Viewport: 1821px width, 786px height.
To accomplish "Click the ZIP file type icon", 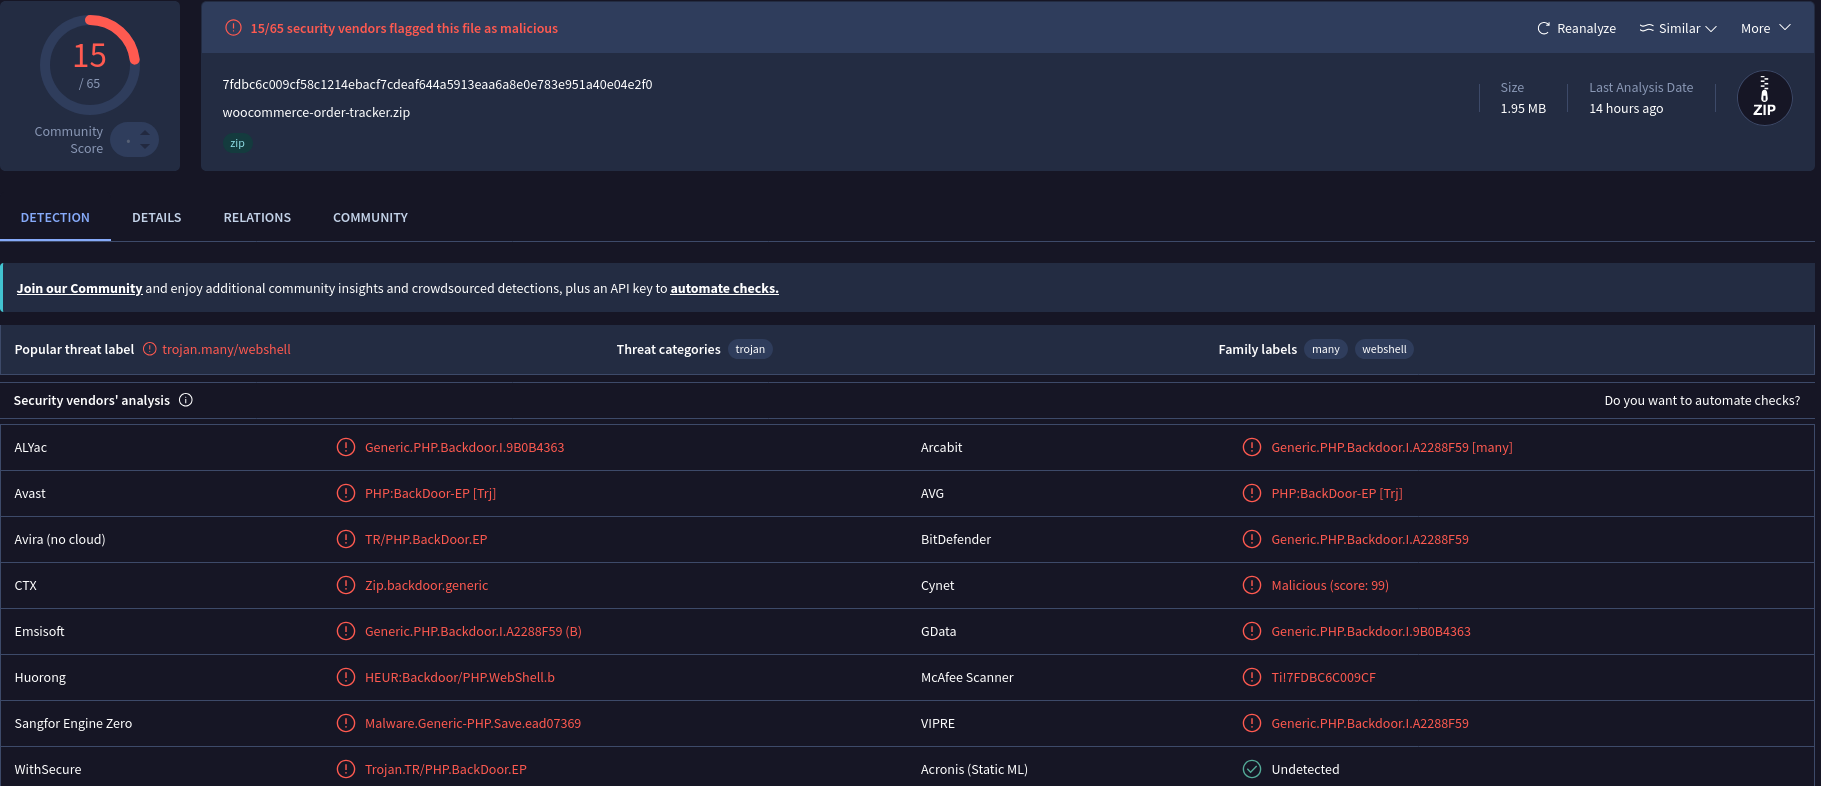I will (x=1764, y=98).
